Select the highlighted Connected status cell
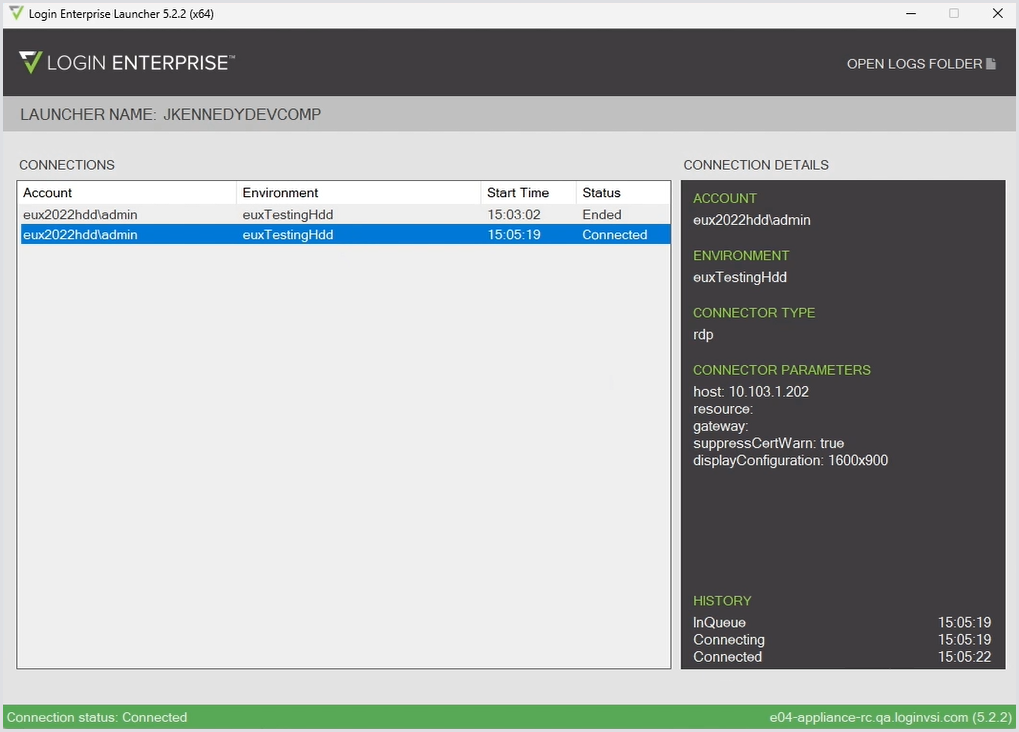This screenshot has width=1019, height=732. click(615, 235)
